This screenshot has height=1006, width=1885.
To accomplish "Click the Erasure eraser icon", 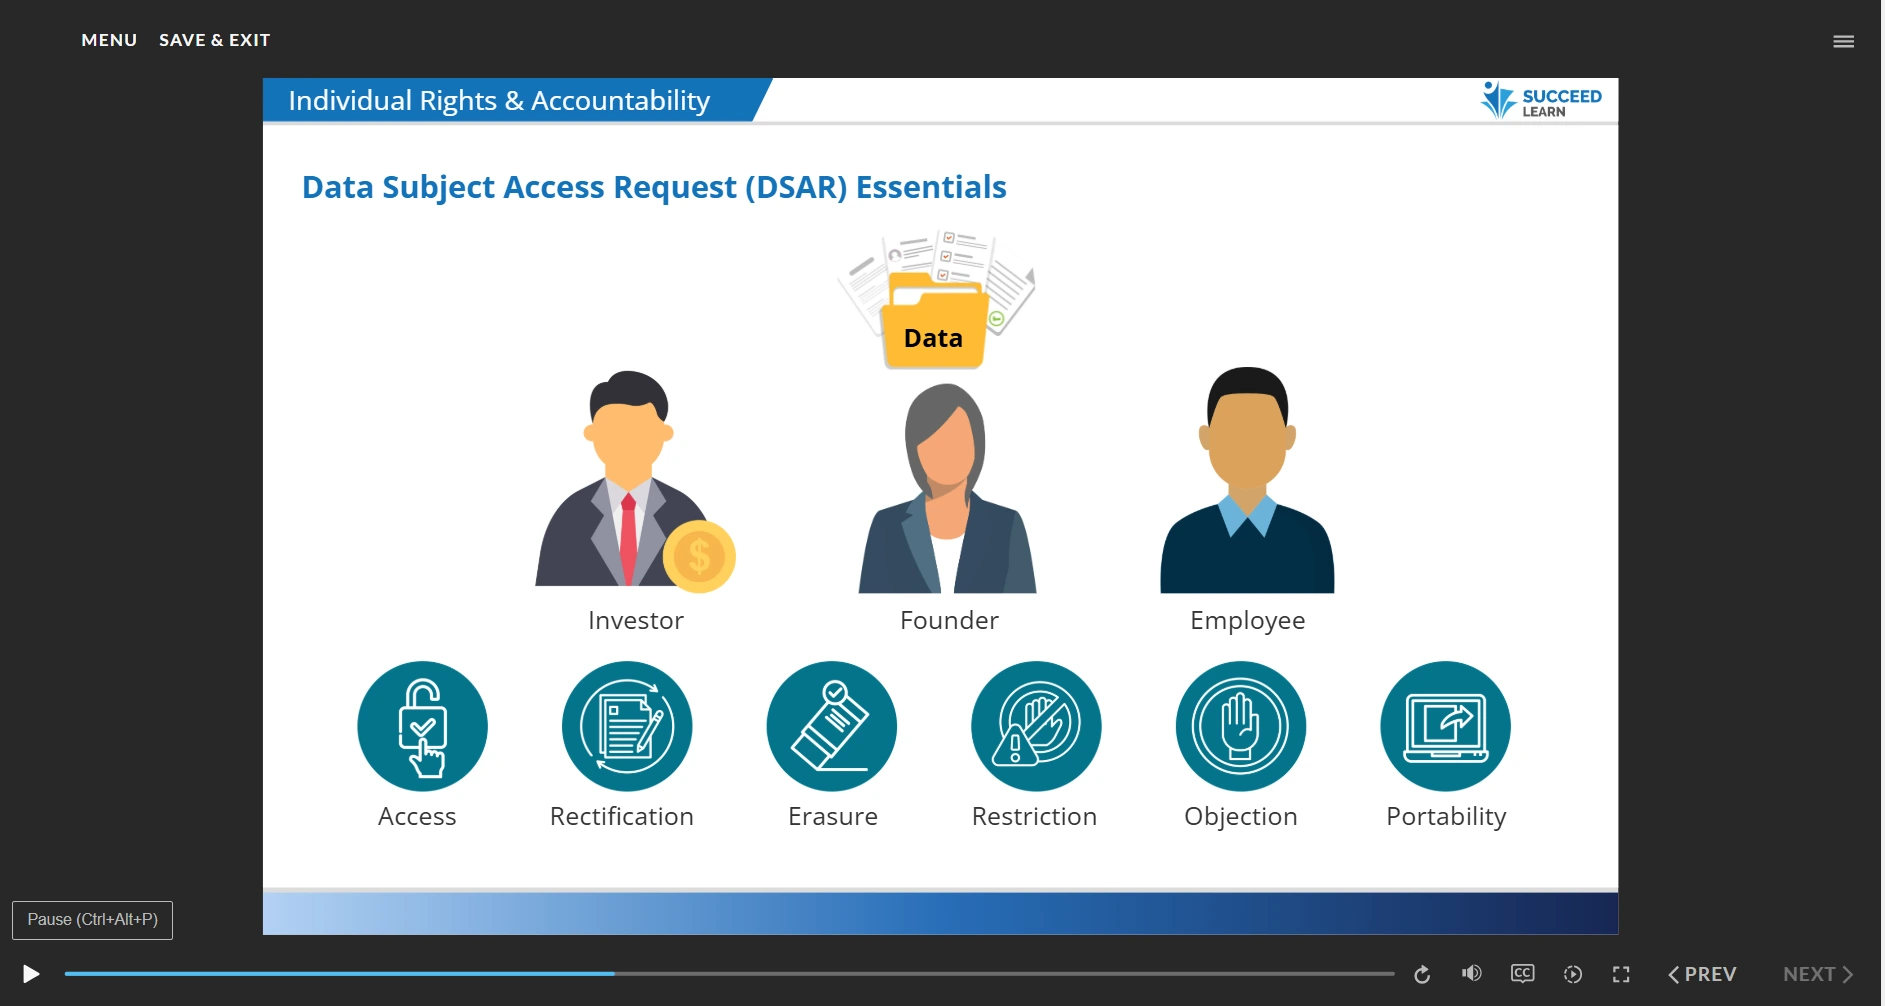I will coord(832,726).
